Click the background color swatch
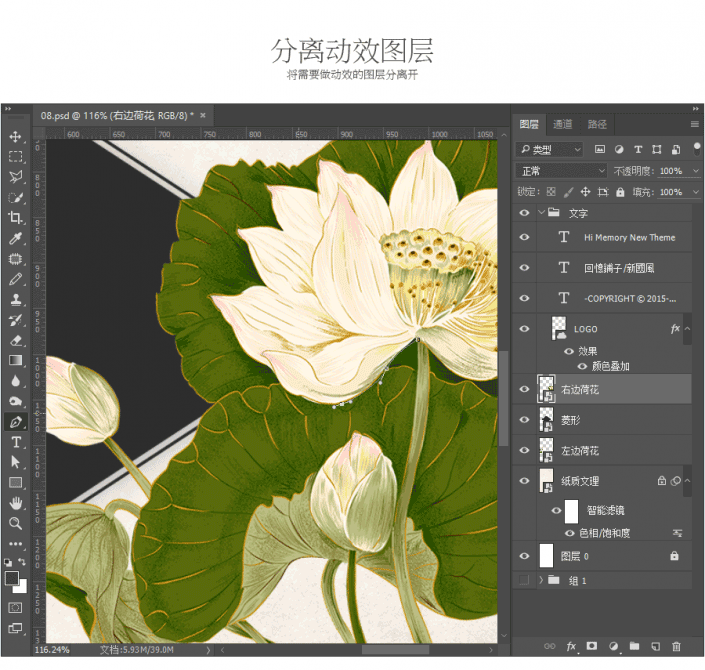Image resolution: width=705 pixels, height=670 pixels. click(22, 588)
